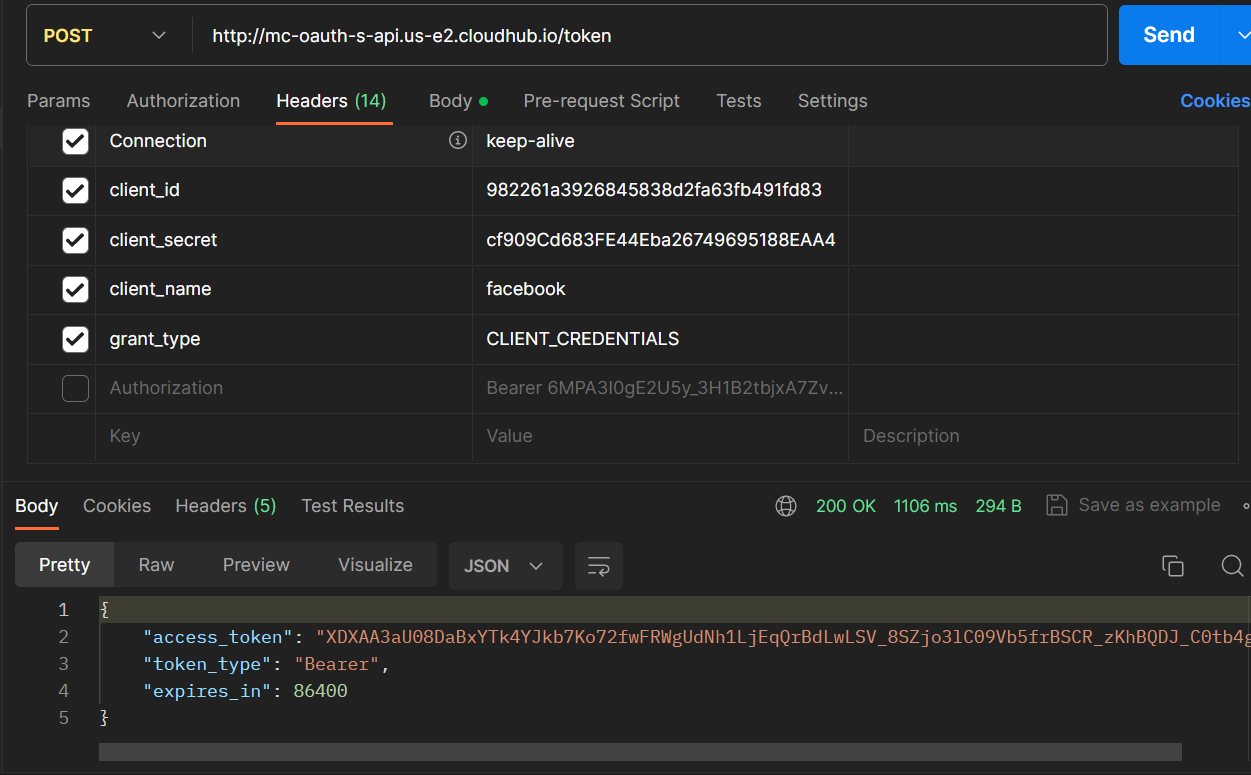Open the Send button dropdown arrow

click(x=1236, y=35)
